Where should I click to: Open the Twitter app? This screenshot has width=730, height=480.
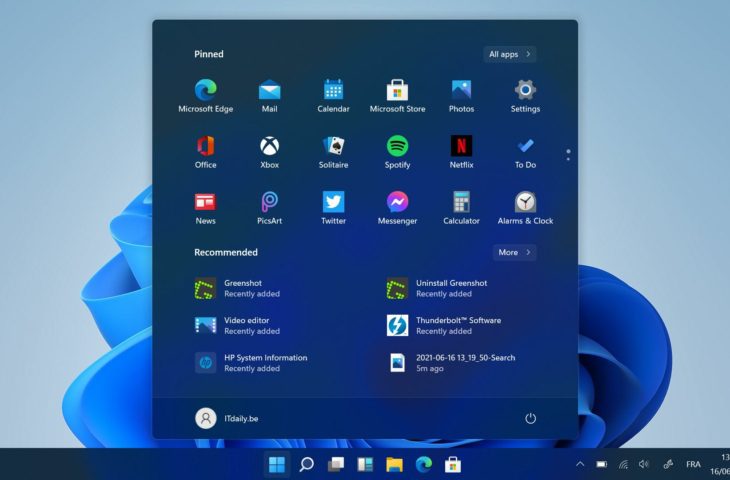pos(333,208)
